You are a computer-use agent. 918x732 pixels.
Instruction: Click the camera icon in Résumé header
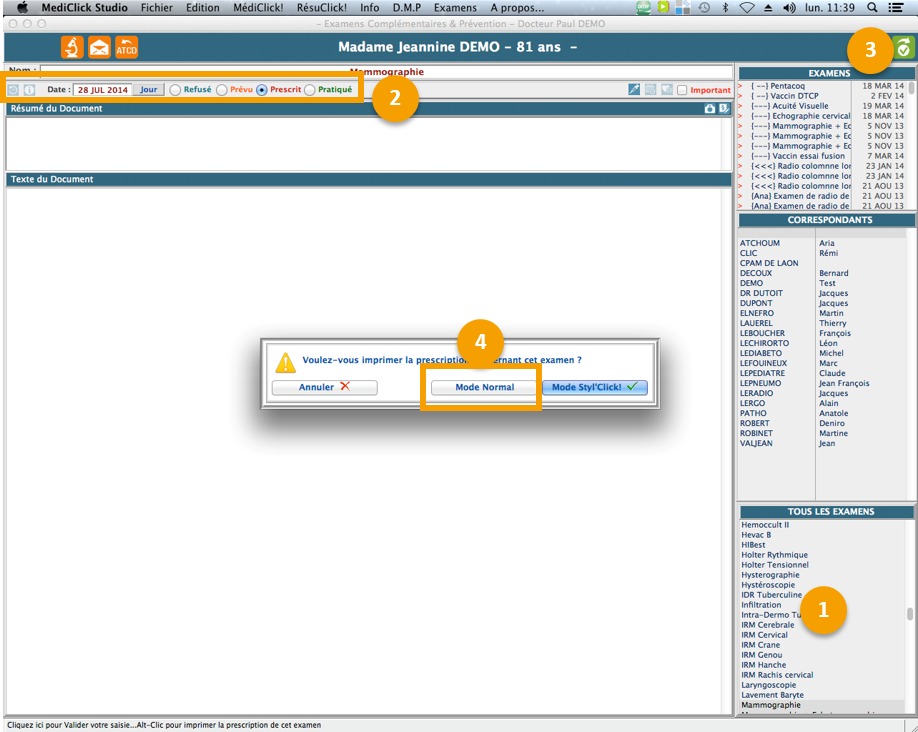[710, 108]
